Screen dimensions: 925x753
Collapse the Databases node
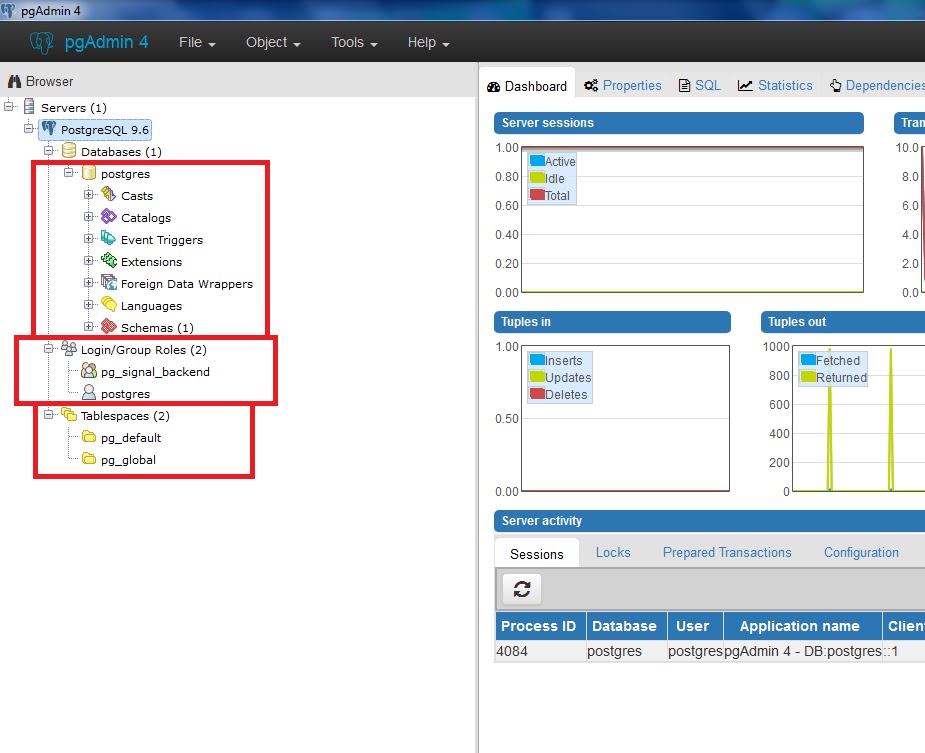pyautogui.click(x=48, y=150)
